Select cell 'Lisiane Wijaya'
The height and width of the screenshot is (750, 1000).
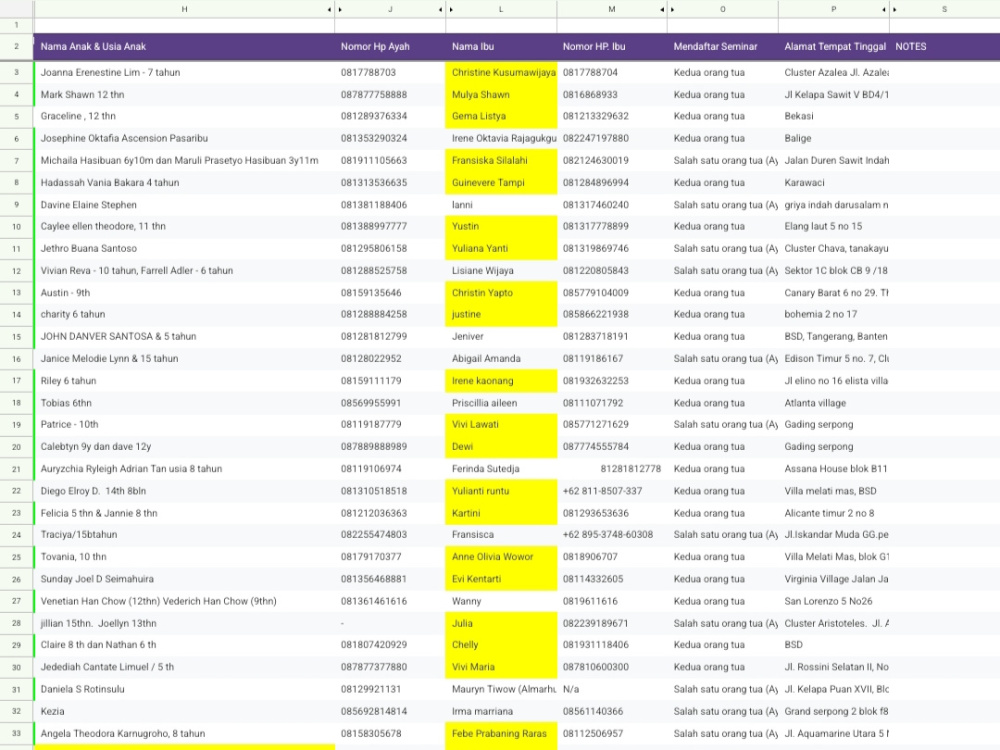coord(501,270)
